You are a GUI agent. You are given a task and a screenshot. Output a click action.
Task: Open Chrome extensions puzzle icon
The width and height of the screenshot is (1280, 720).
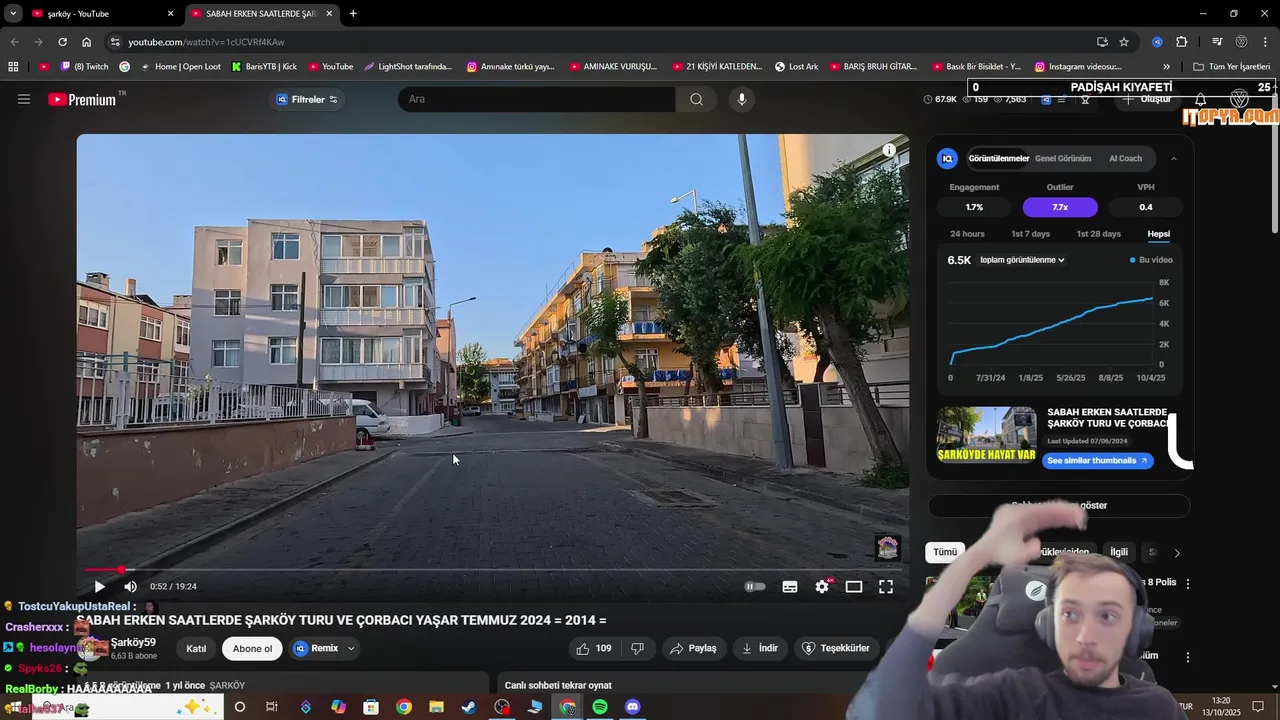click(x=1181, y=42)
